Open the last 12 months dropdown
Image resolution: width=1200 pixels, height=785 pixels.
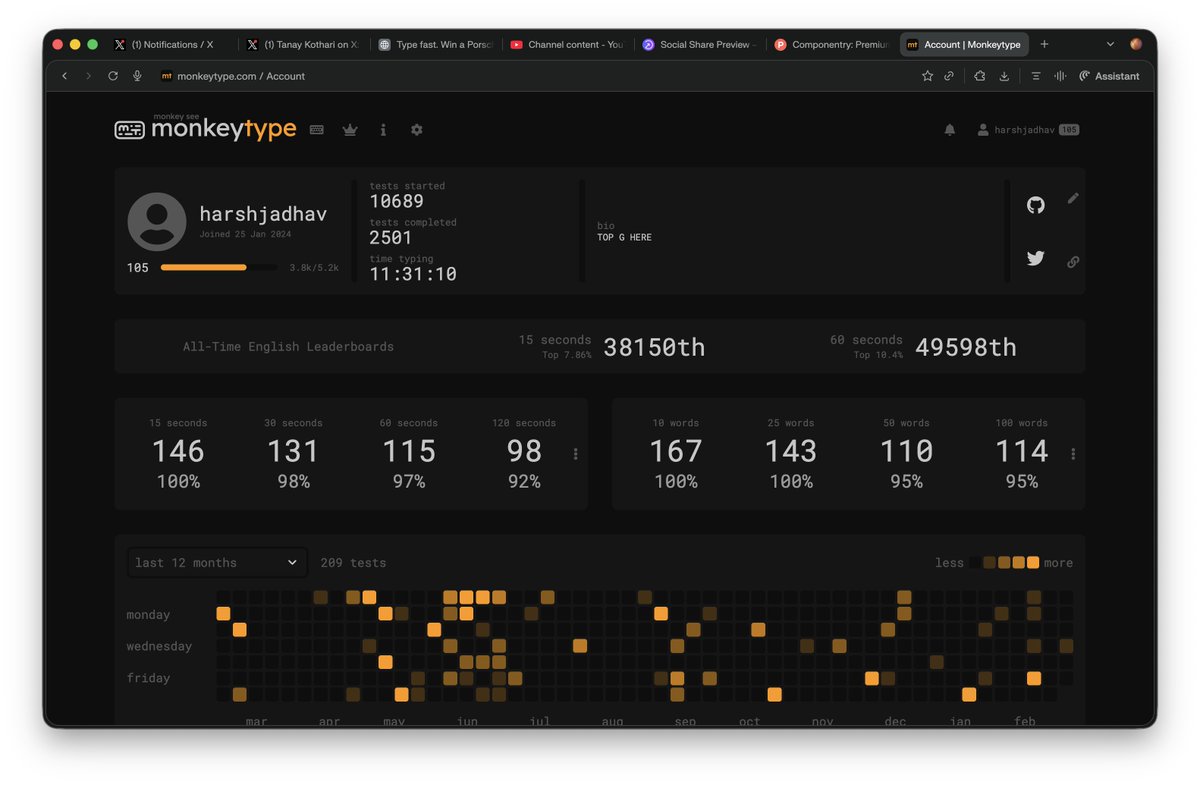pyautogui.click(x=217, y=563)
